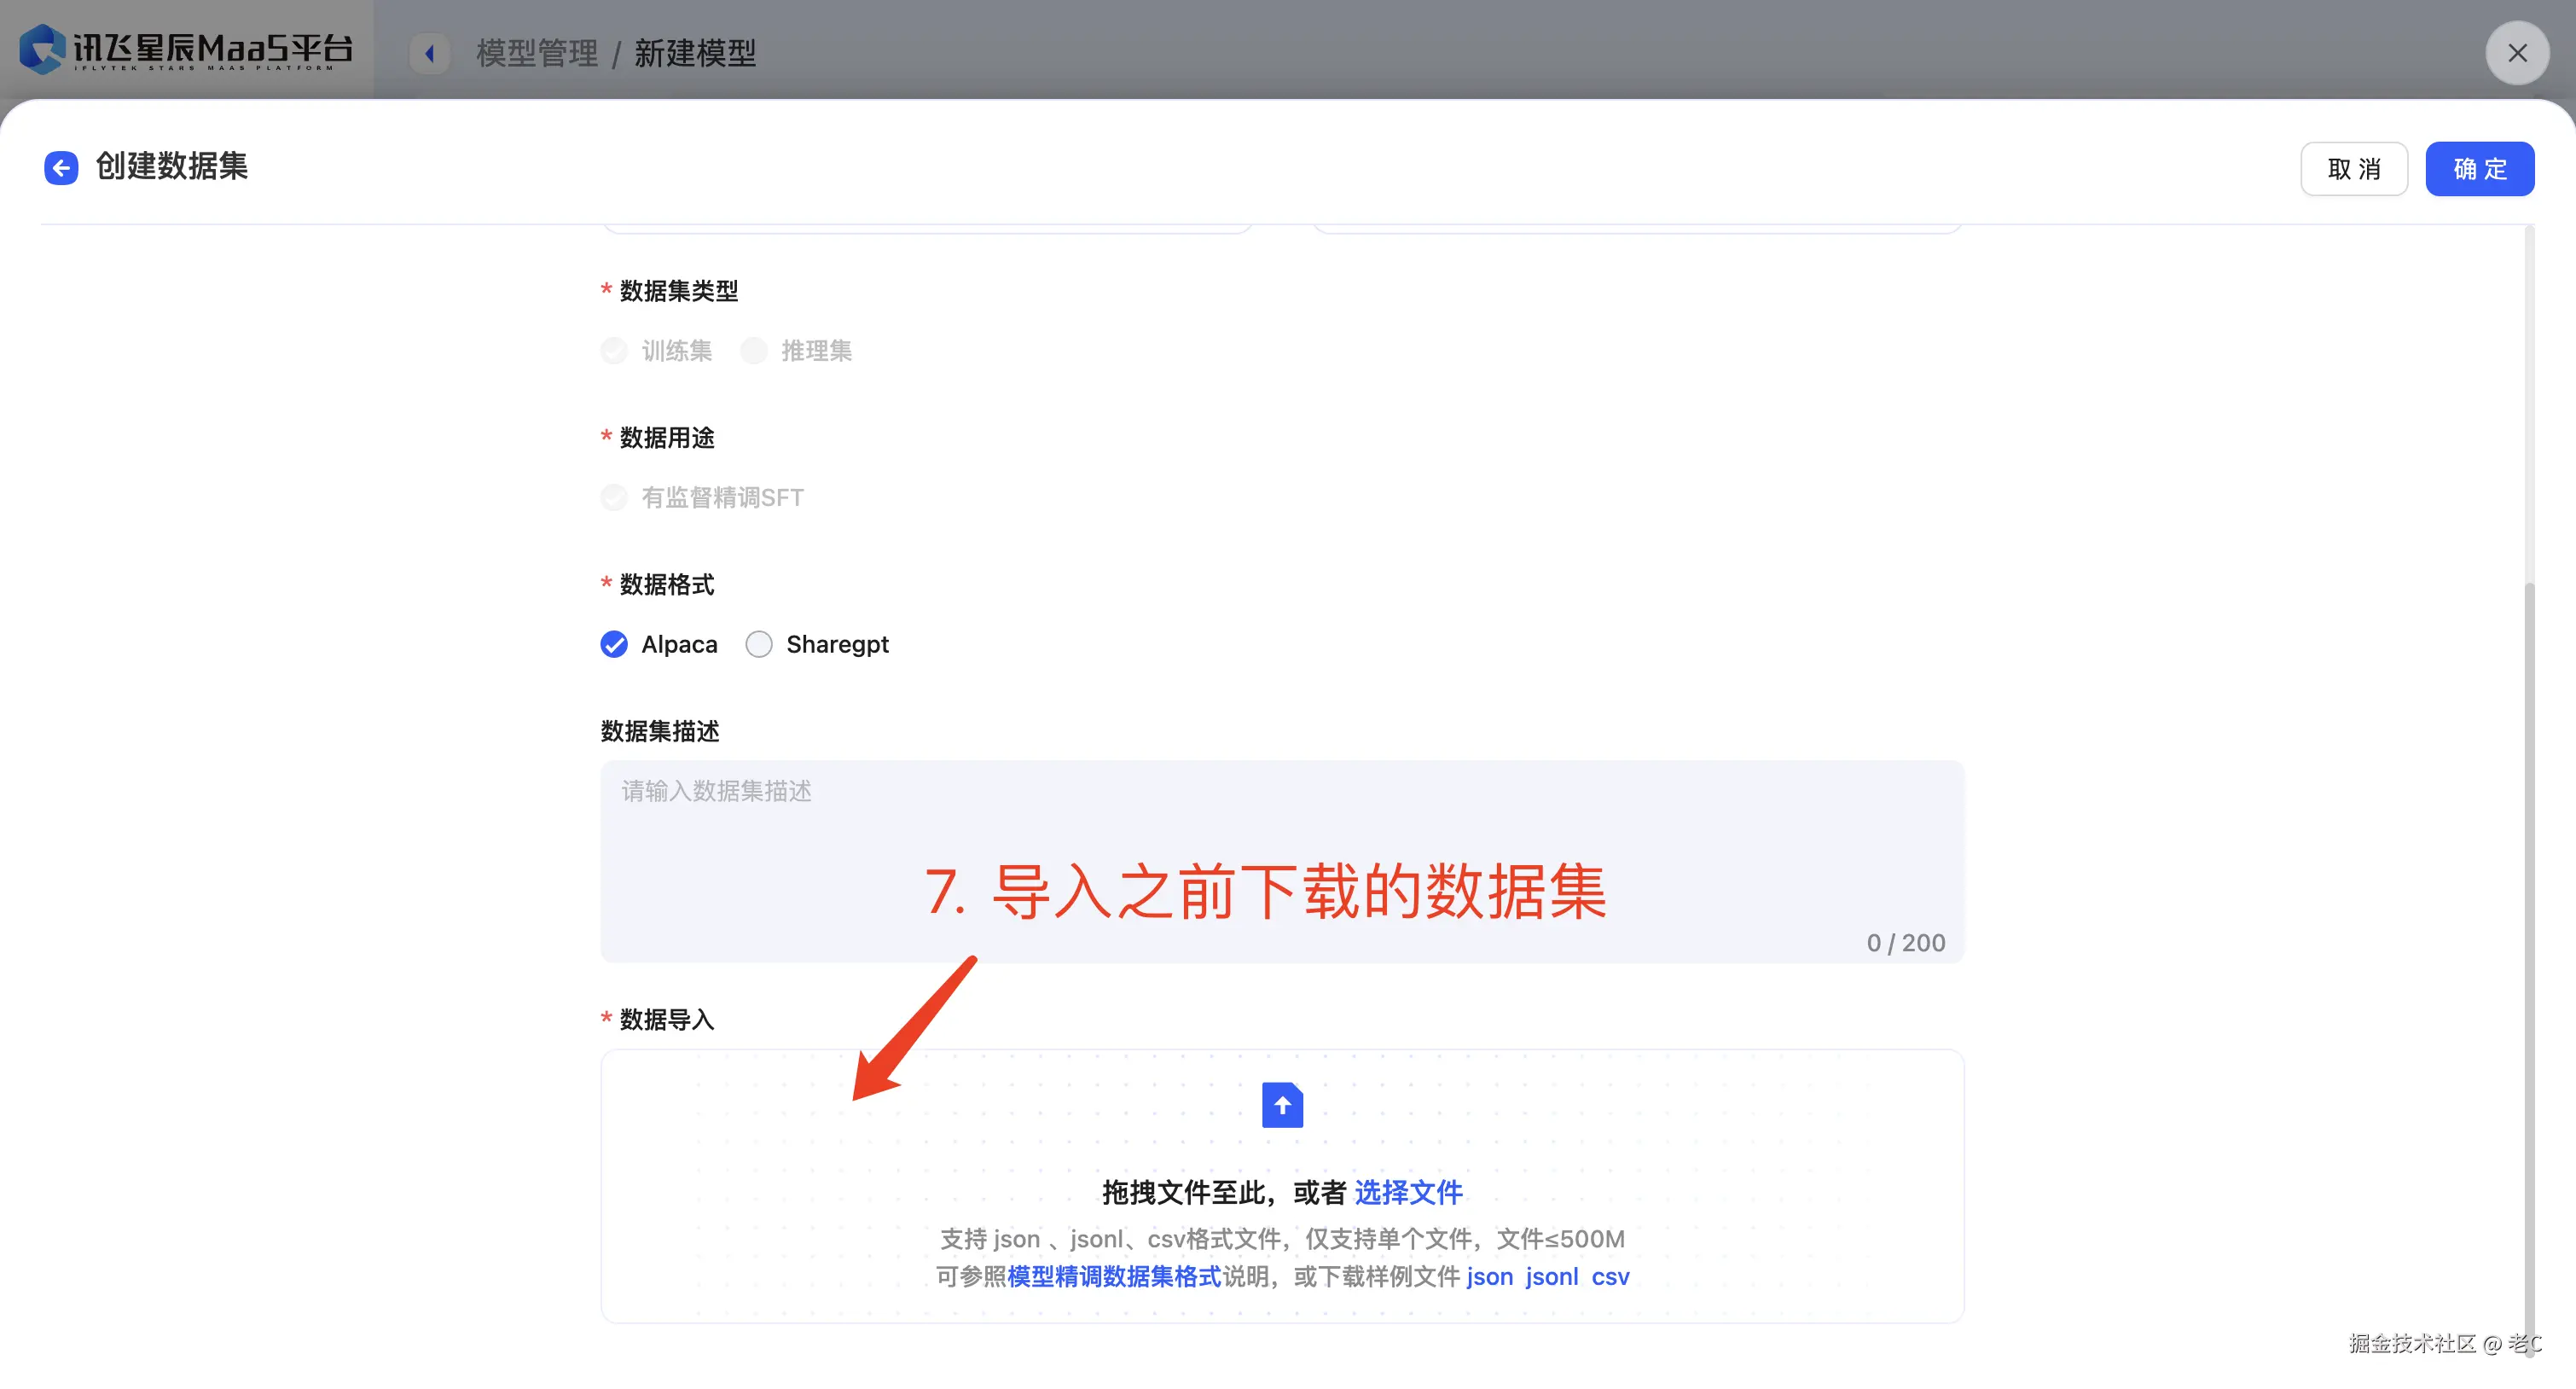Click the back arrow beside the breadcrumb
Image resolution: width=2576 pixels, height=1389 pixels.
(430, 53)
